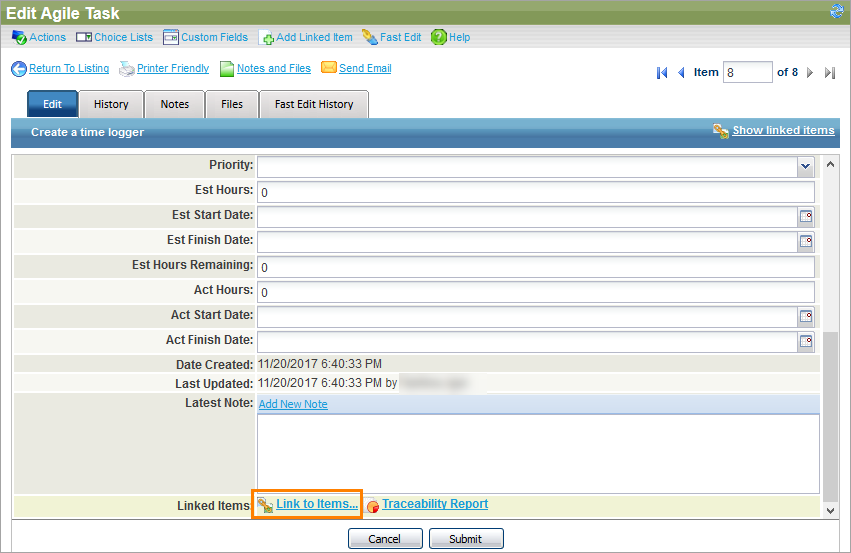Open calendar picker for Act Start Date
This screenshot has height=553, width=851.
click(x=806, y=316)
